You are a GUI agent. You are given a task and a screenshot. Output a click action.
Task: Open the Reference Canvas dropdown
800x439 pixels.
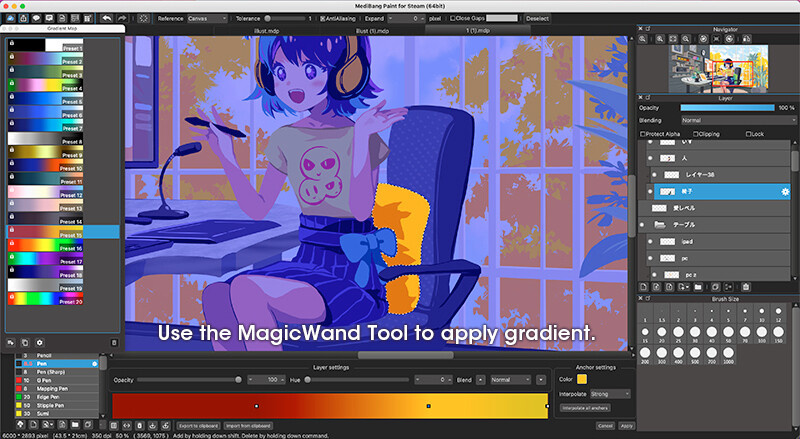[x=207, y=18]
